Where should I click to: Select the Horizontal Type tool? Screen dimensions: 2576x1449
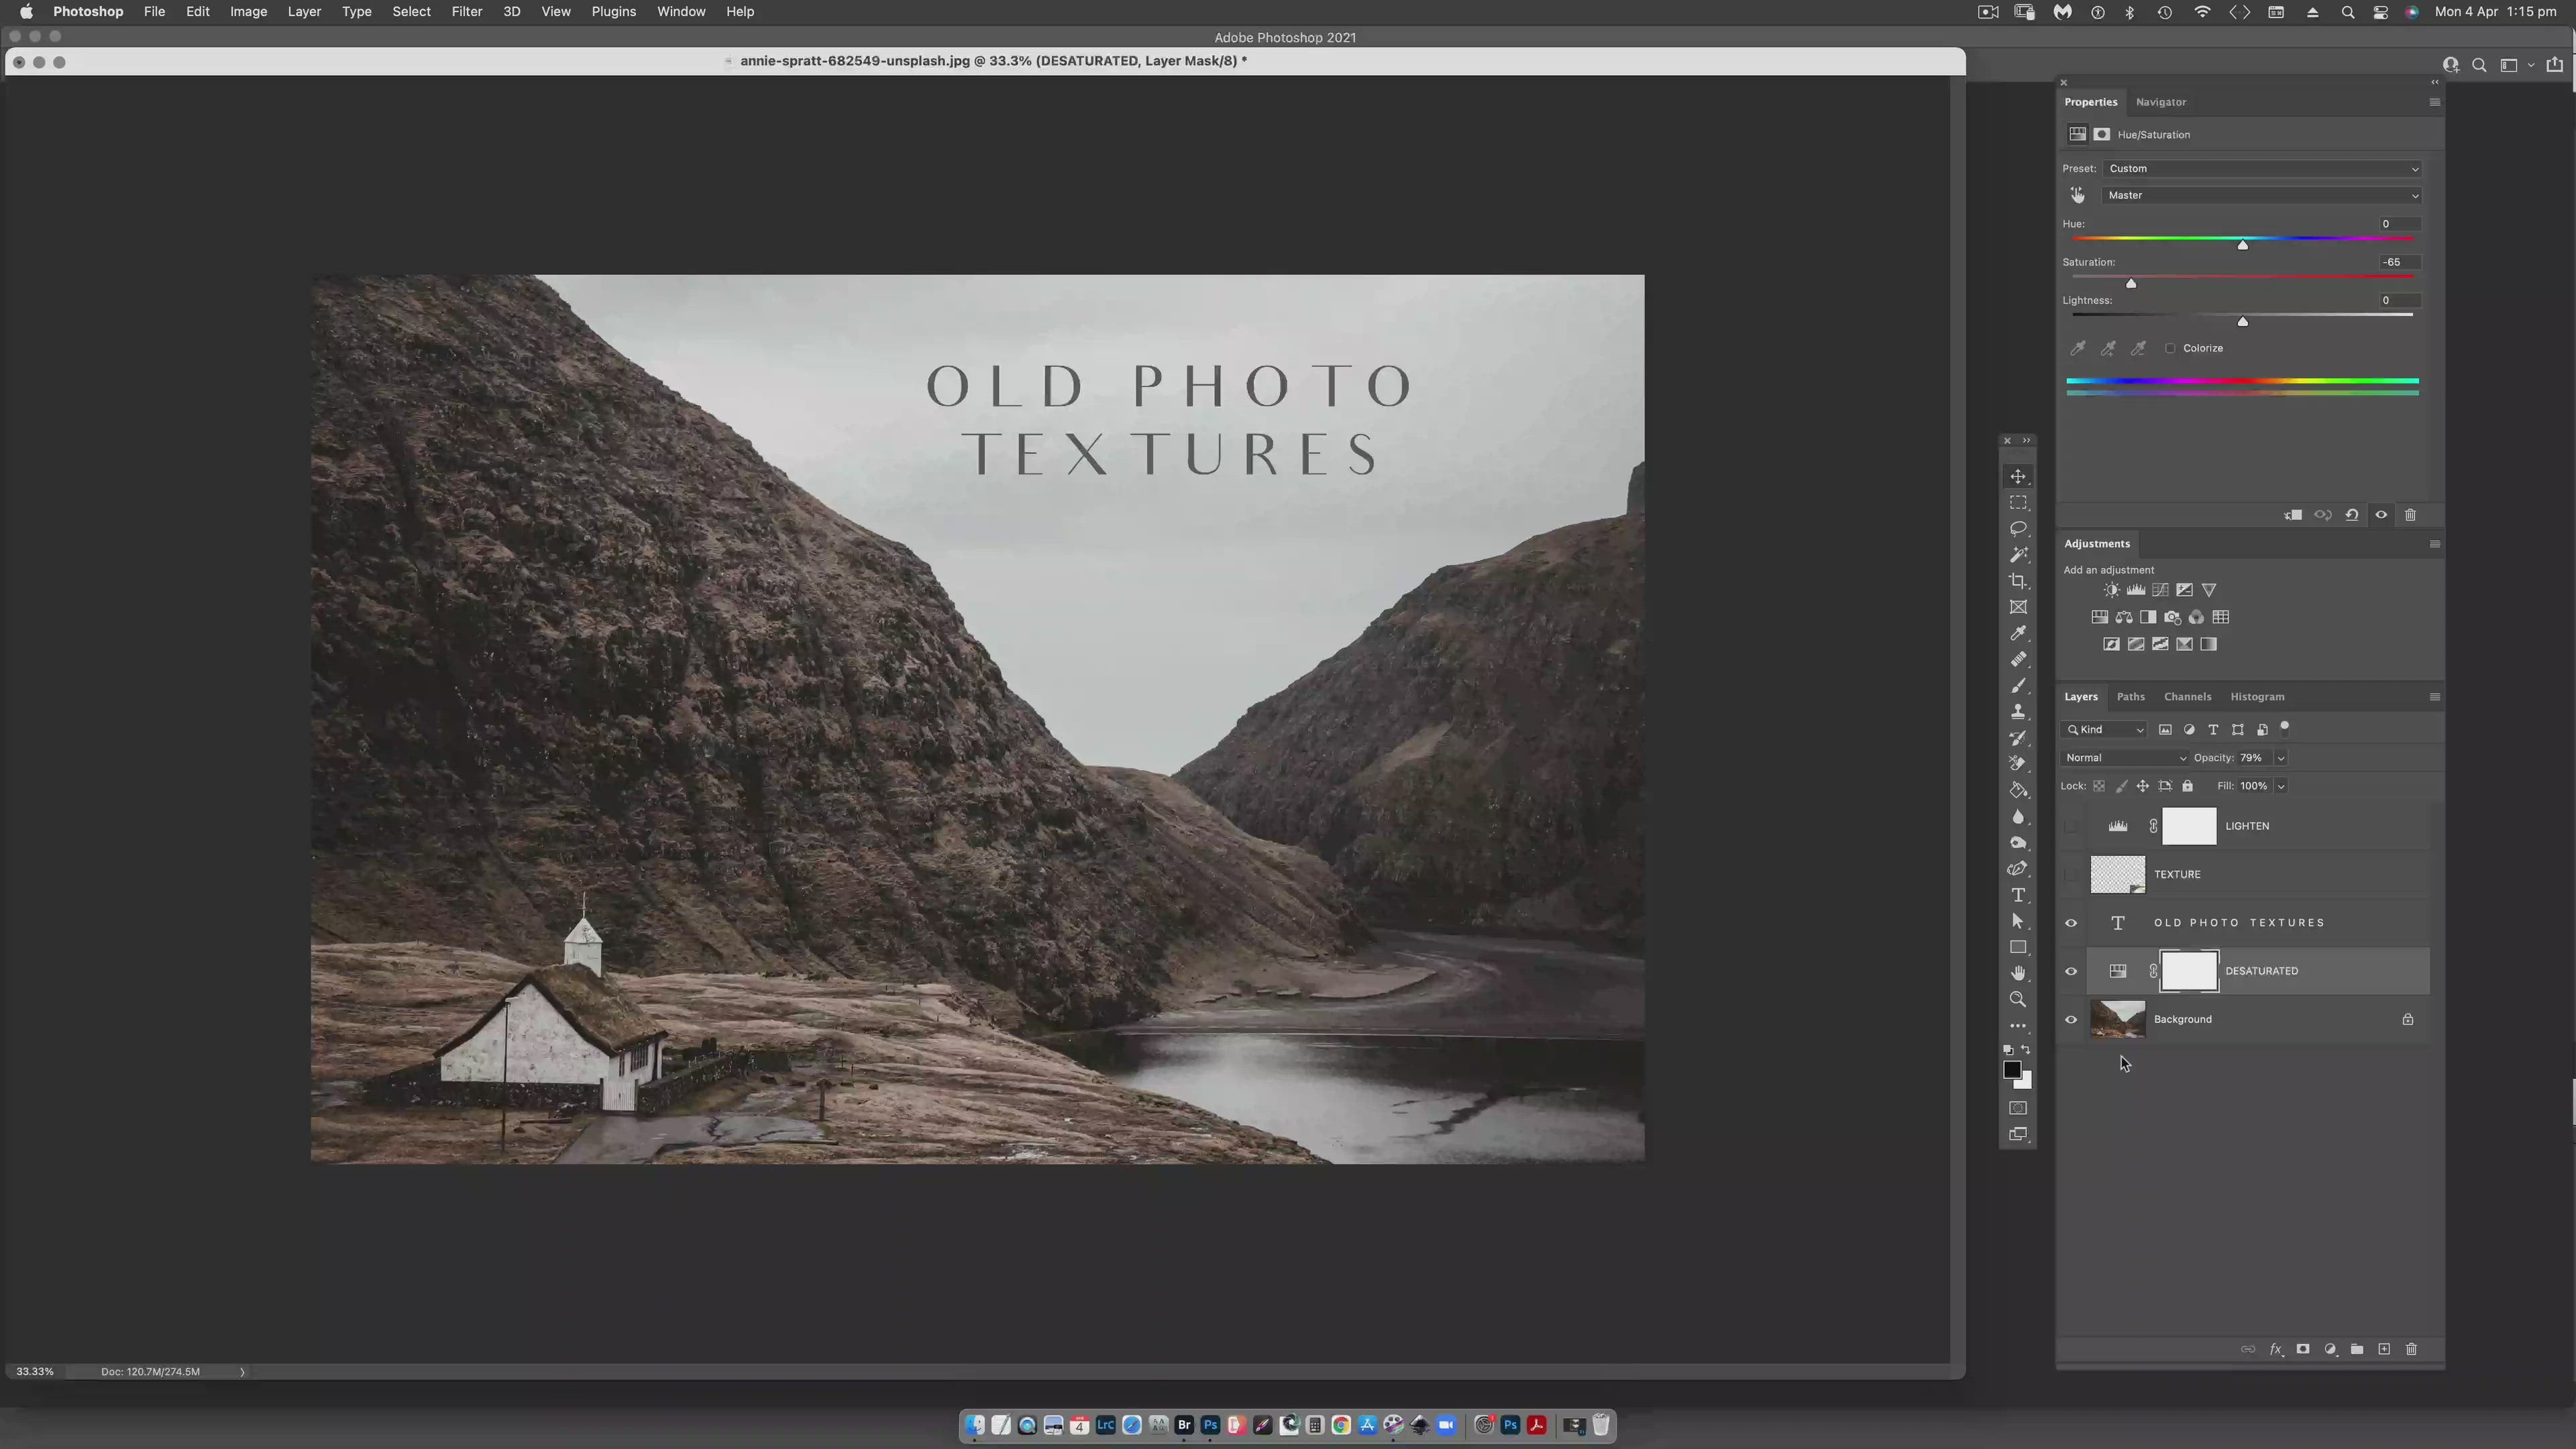[x=2018, y=895]
